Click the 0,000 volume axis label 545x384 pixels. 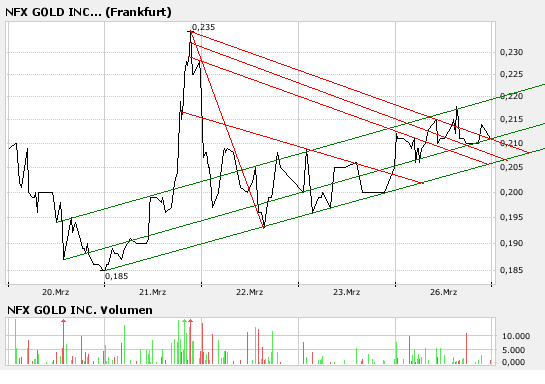[513, 362]
